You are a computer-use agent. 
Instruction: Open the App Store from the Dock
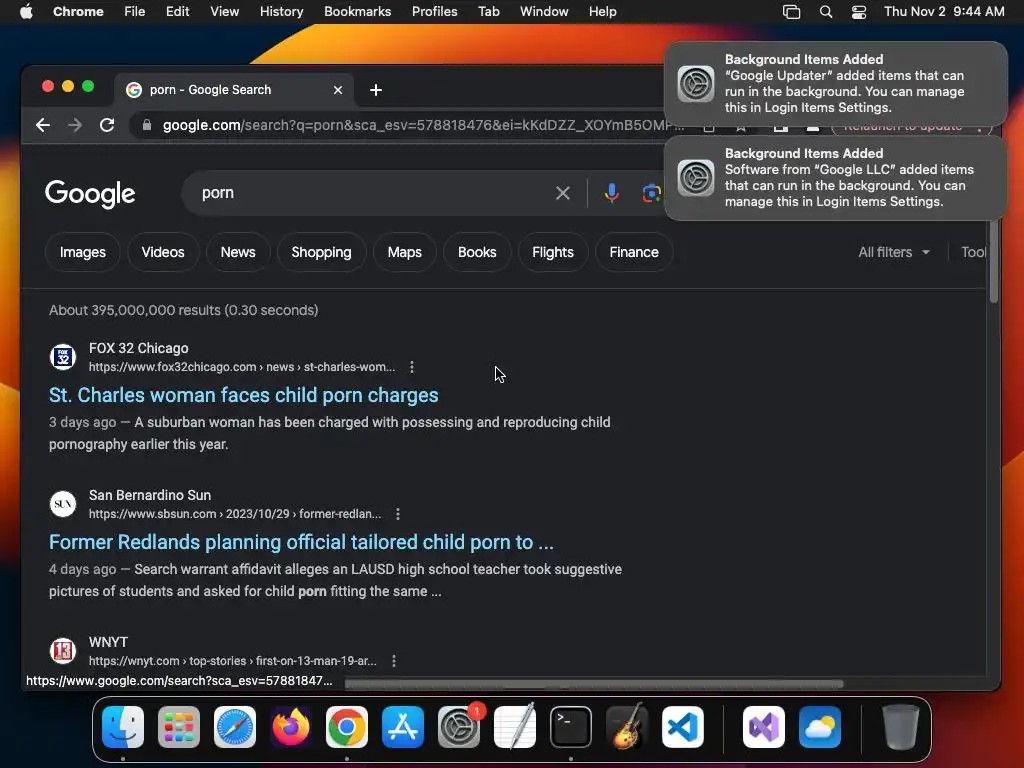pyautogui.click(x=403, y=727)
